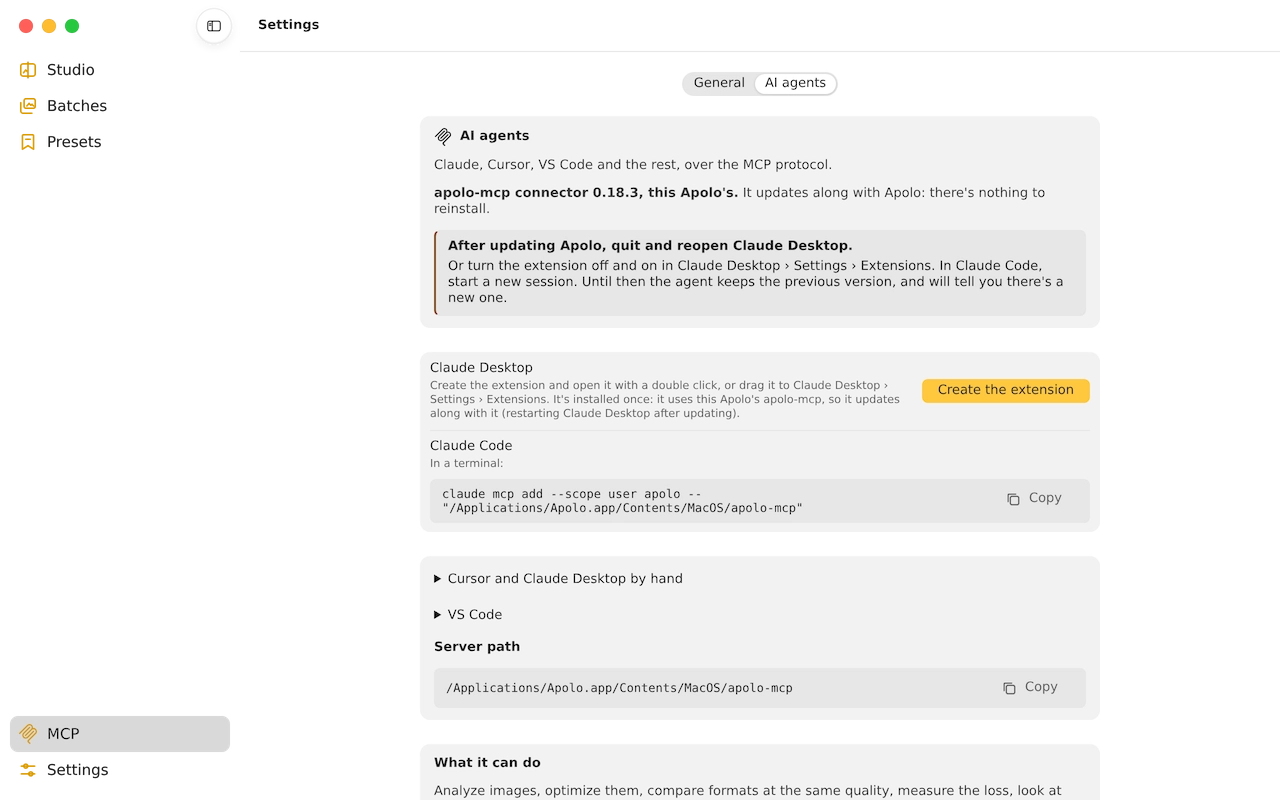Switch to the General tab
1280x800 pixels.
coord(719,83)
